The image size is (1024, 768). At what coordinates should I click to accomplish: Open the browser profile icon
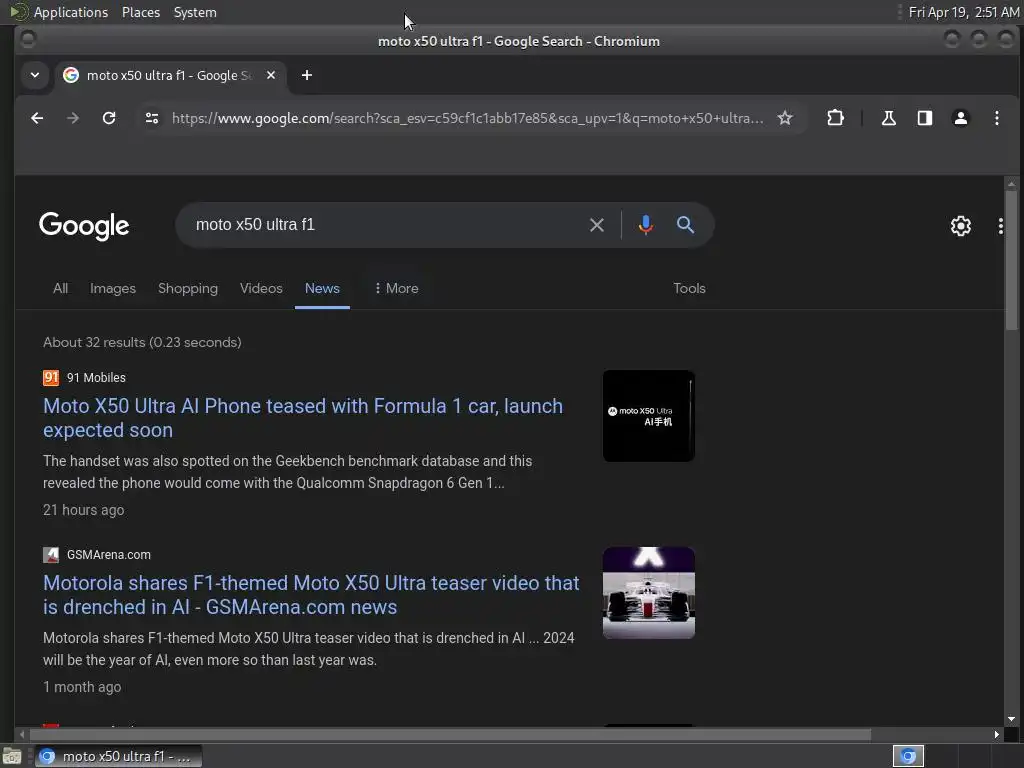[x=960, y=118]
